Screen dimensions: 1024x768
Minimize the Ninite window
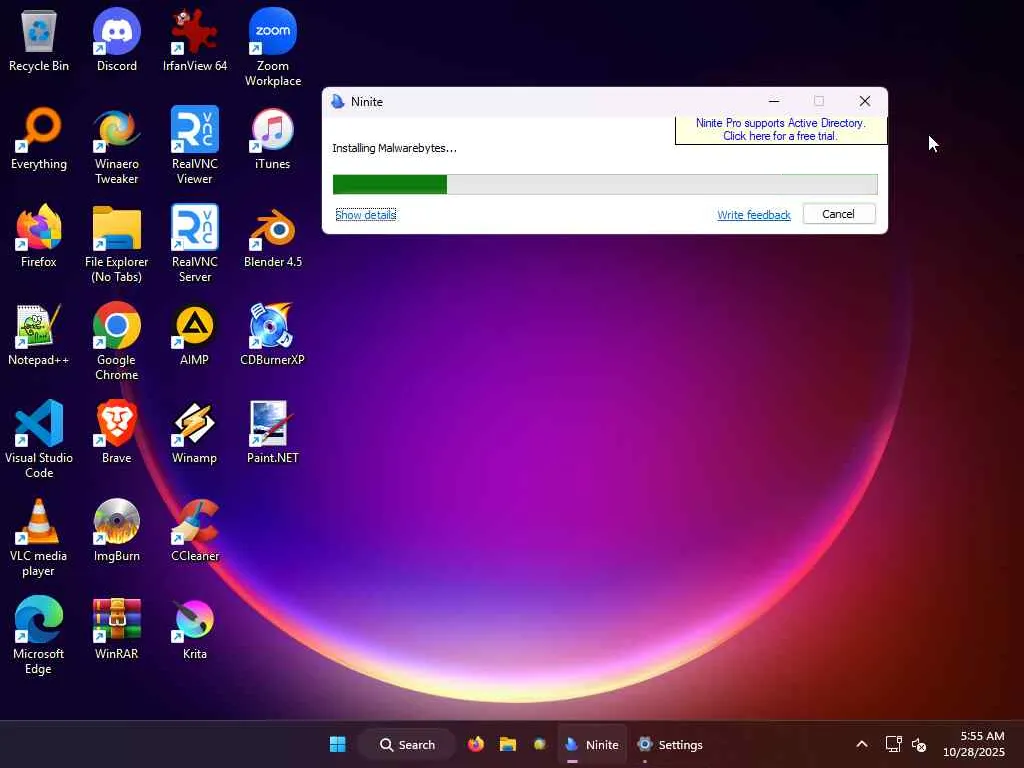tap(774, 101)
